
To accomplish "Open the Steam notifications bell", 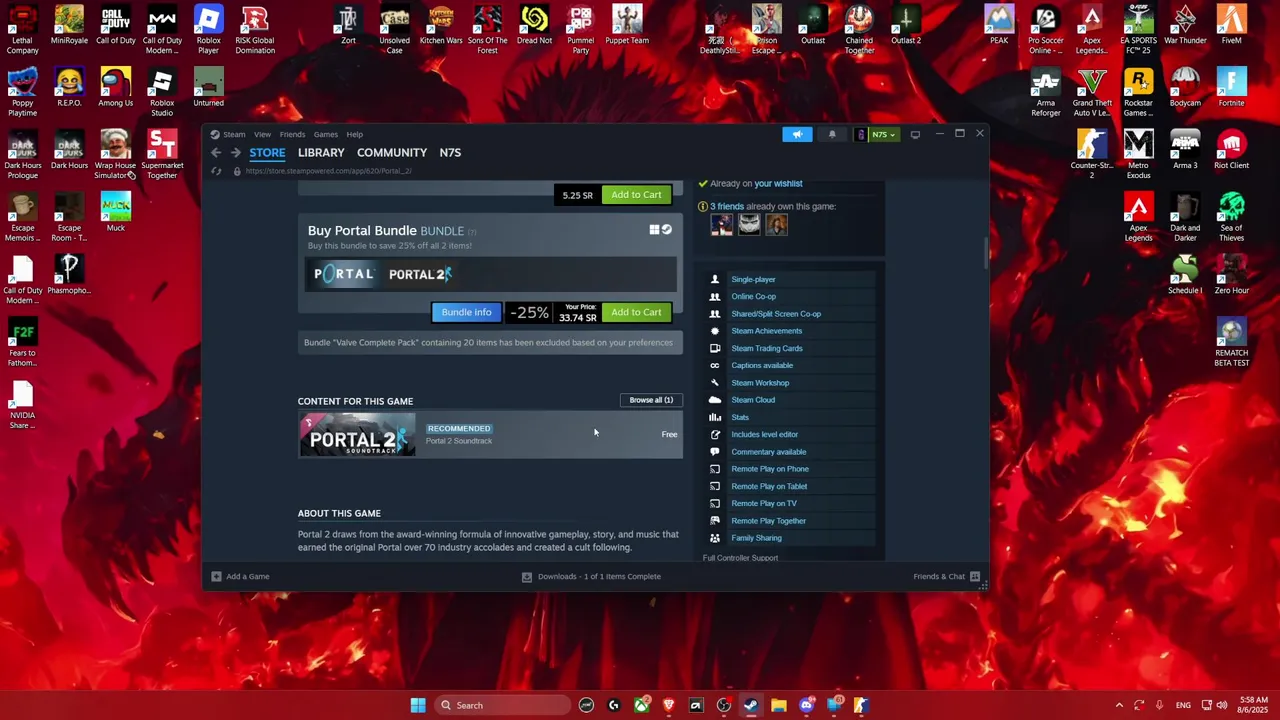I will click(x=832, y=134).
